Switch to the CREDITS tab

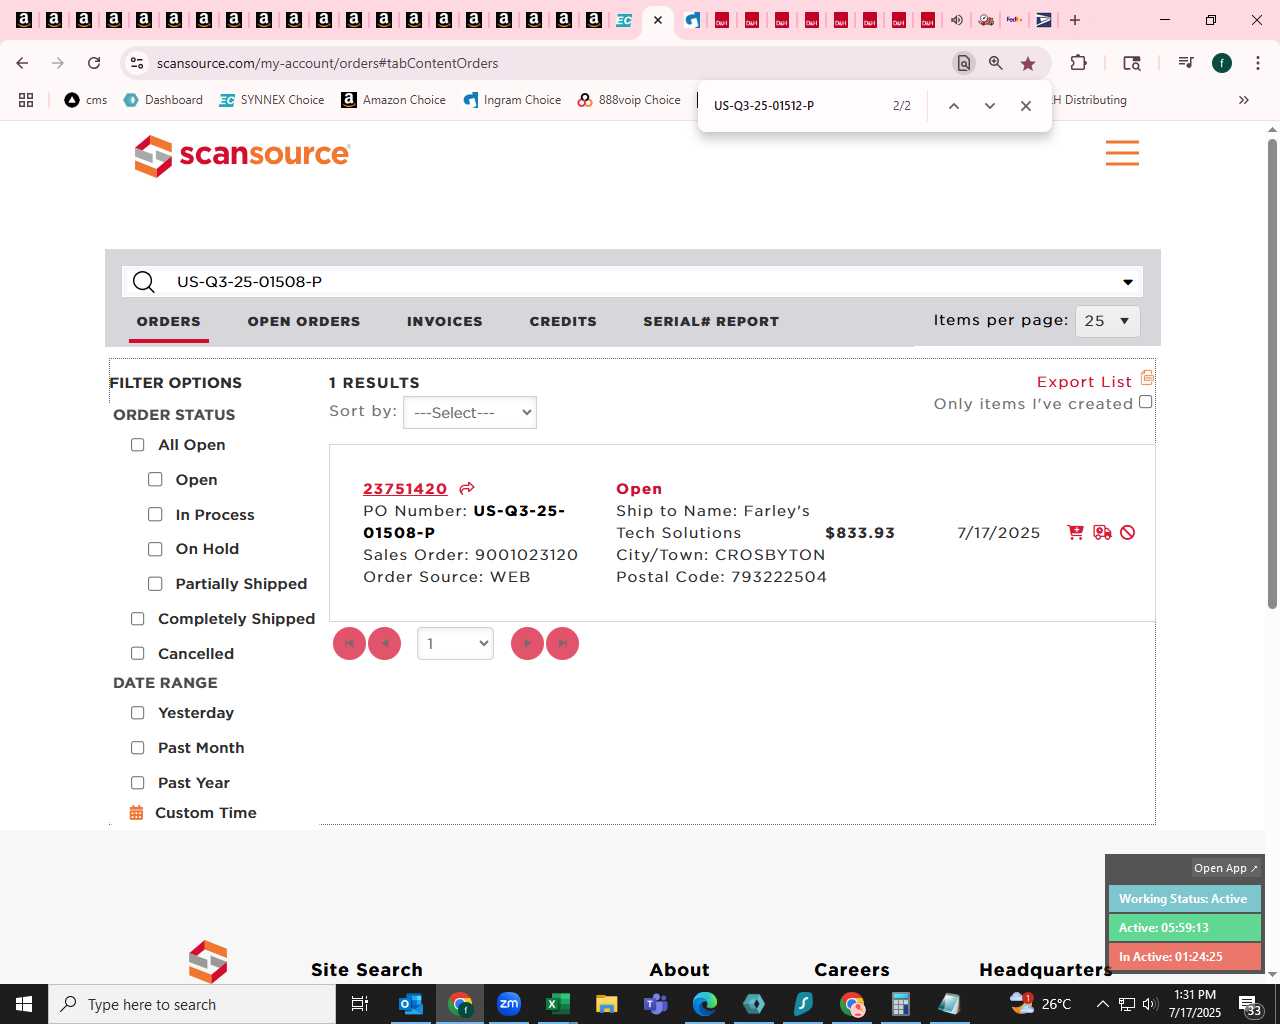(x=563, y=321)
